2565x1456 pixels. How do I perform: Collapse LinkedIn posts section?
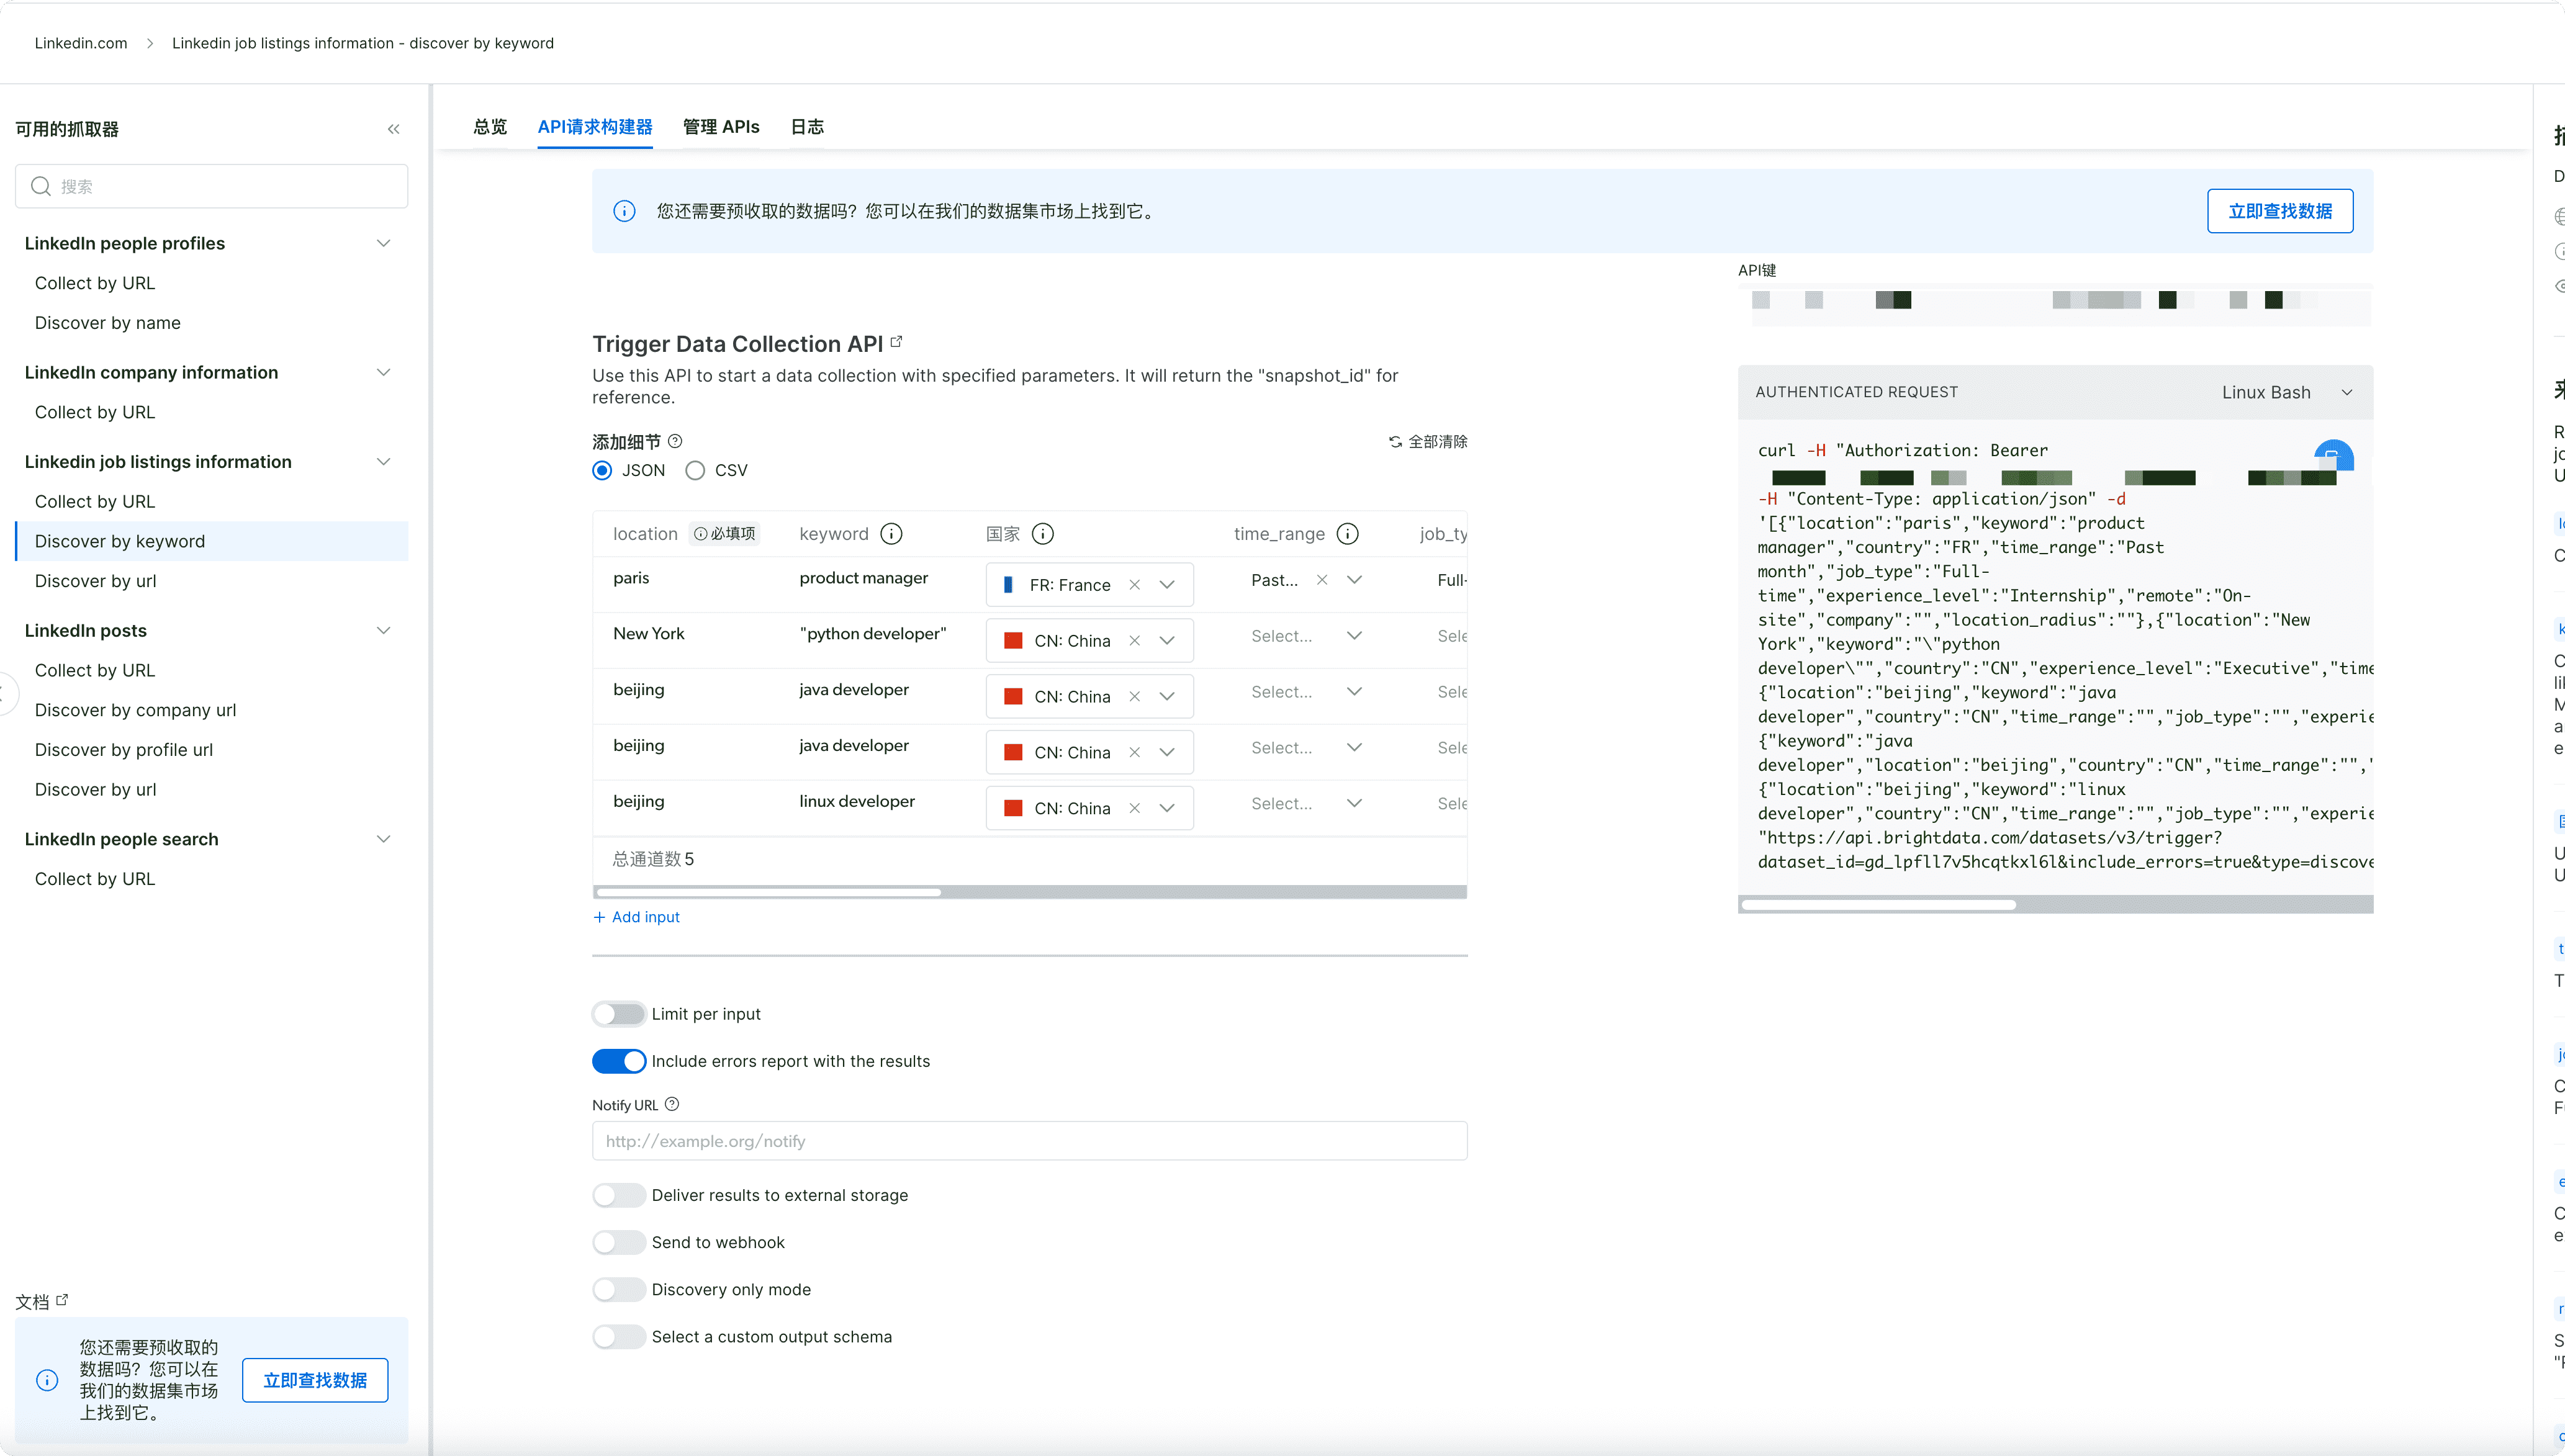(x=383, y=630)
